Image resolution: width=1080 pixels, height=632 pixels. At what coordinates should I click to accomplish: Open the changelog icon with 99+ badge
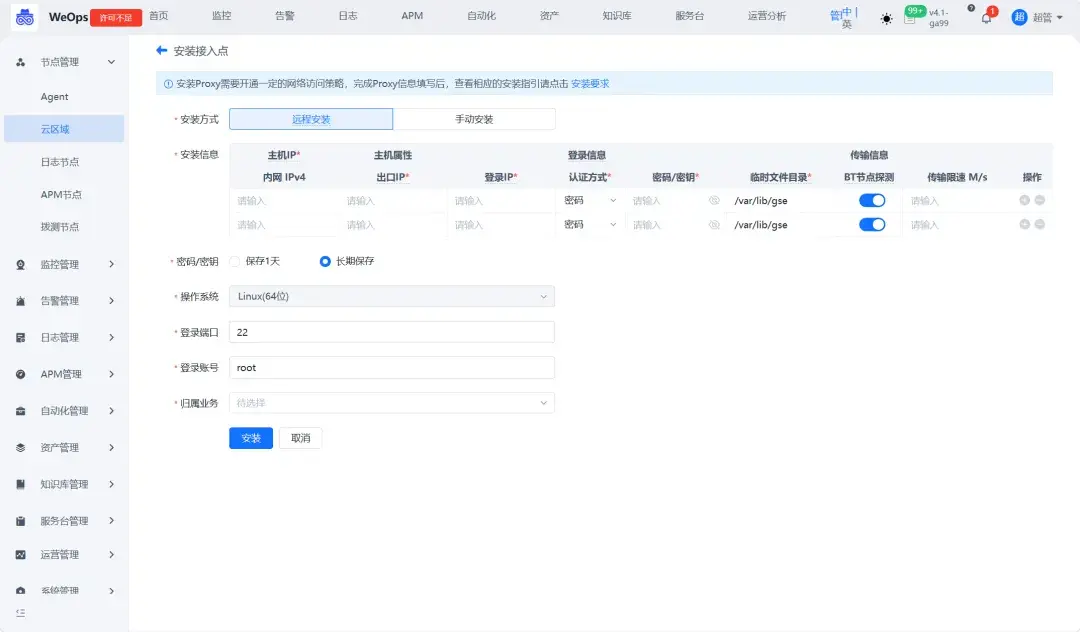click(911, 17)
